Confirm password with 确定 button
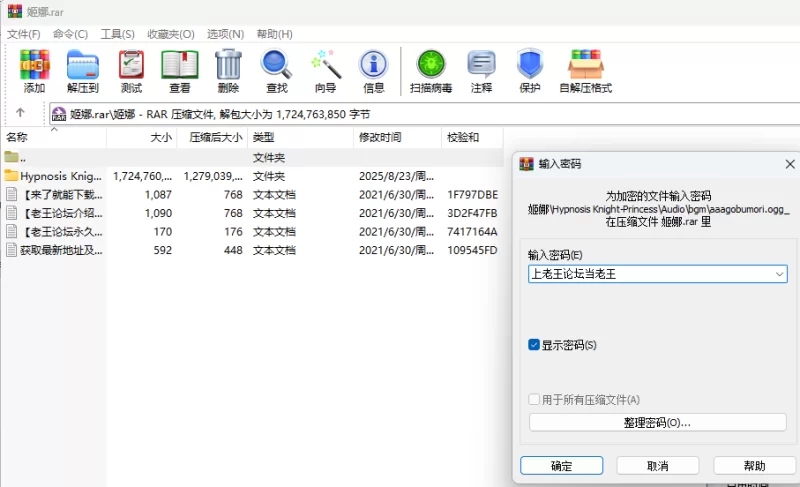The image size is (800, 487). point(562,466)
